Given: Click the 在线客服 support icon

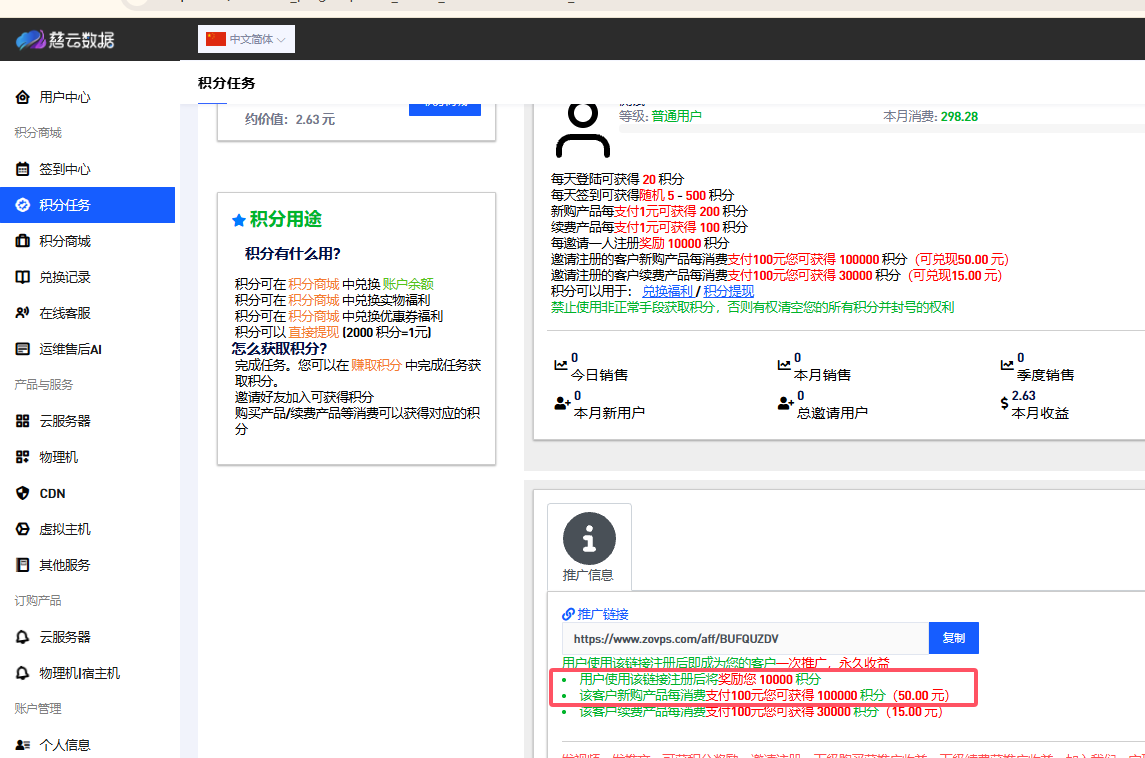Looking at the screenshot, I should tap(22, 313).
